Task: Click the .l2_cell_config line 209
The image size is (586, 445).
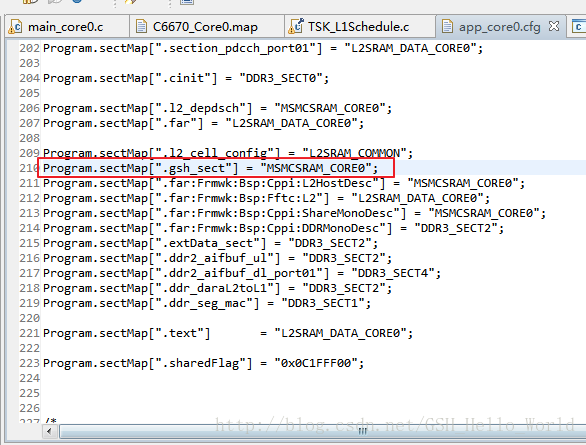Action: [228, 153]
